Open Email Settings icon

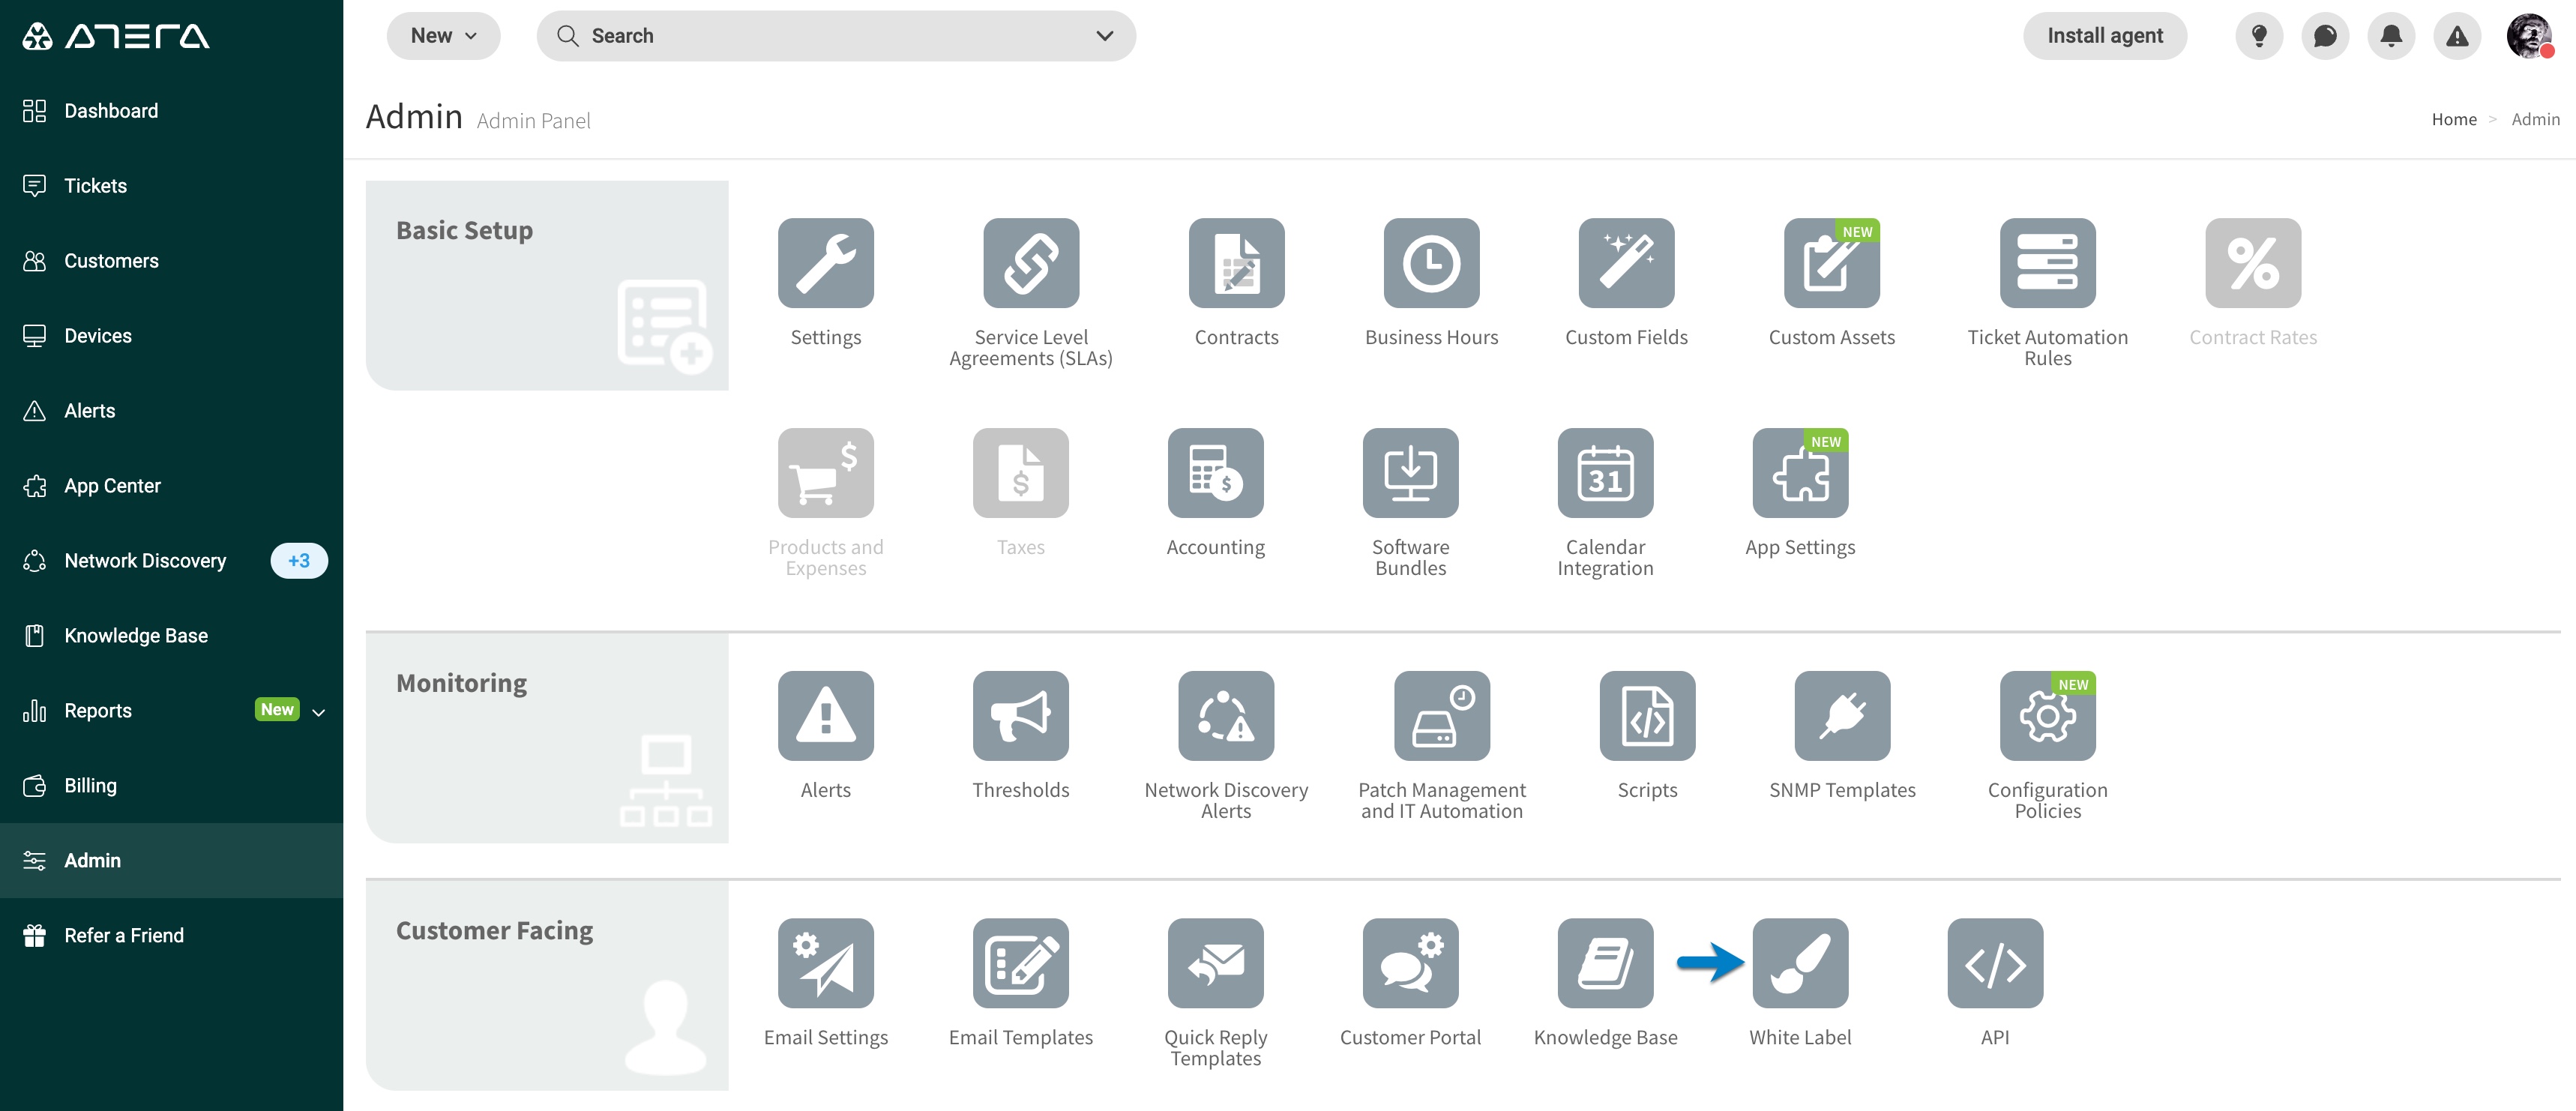point(825,963)
